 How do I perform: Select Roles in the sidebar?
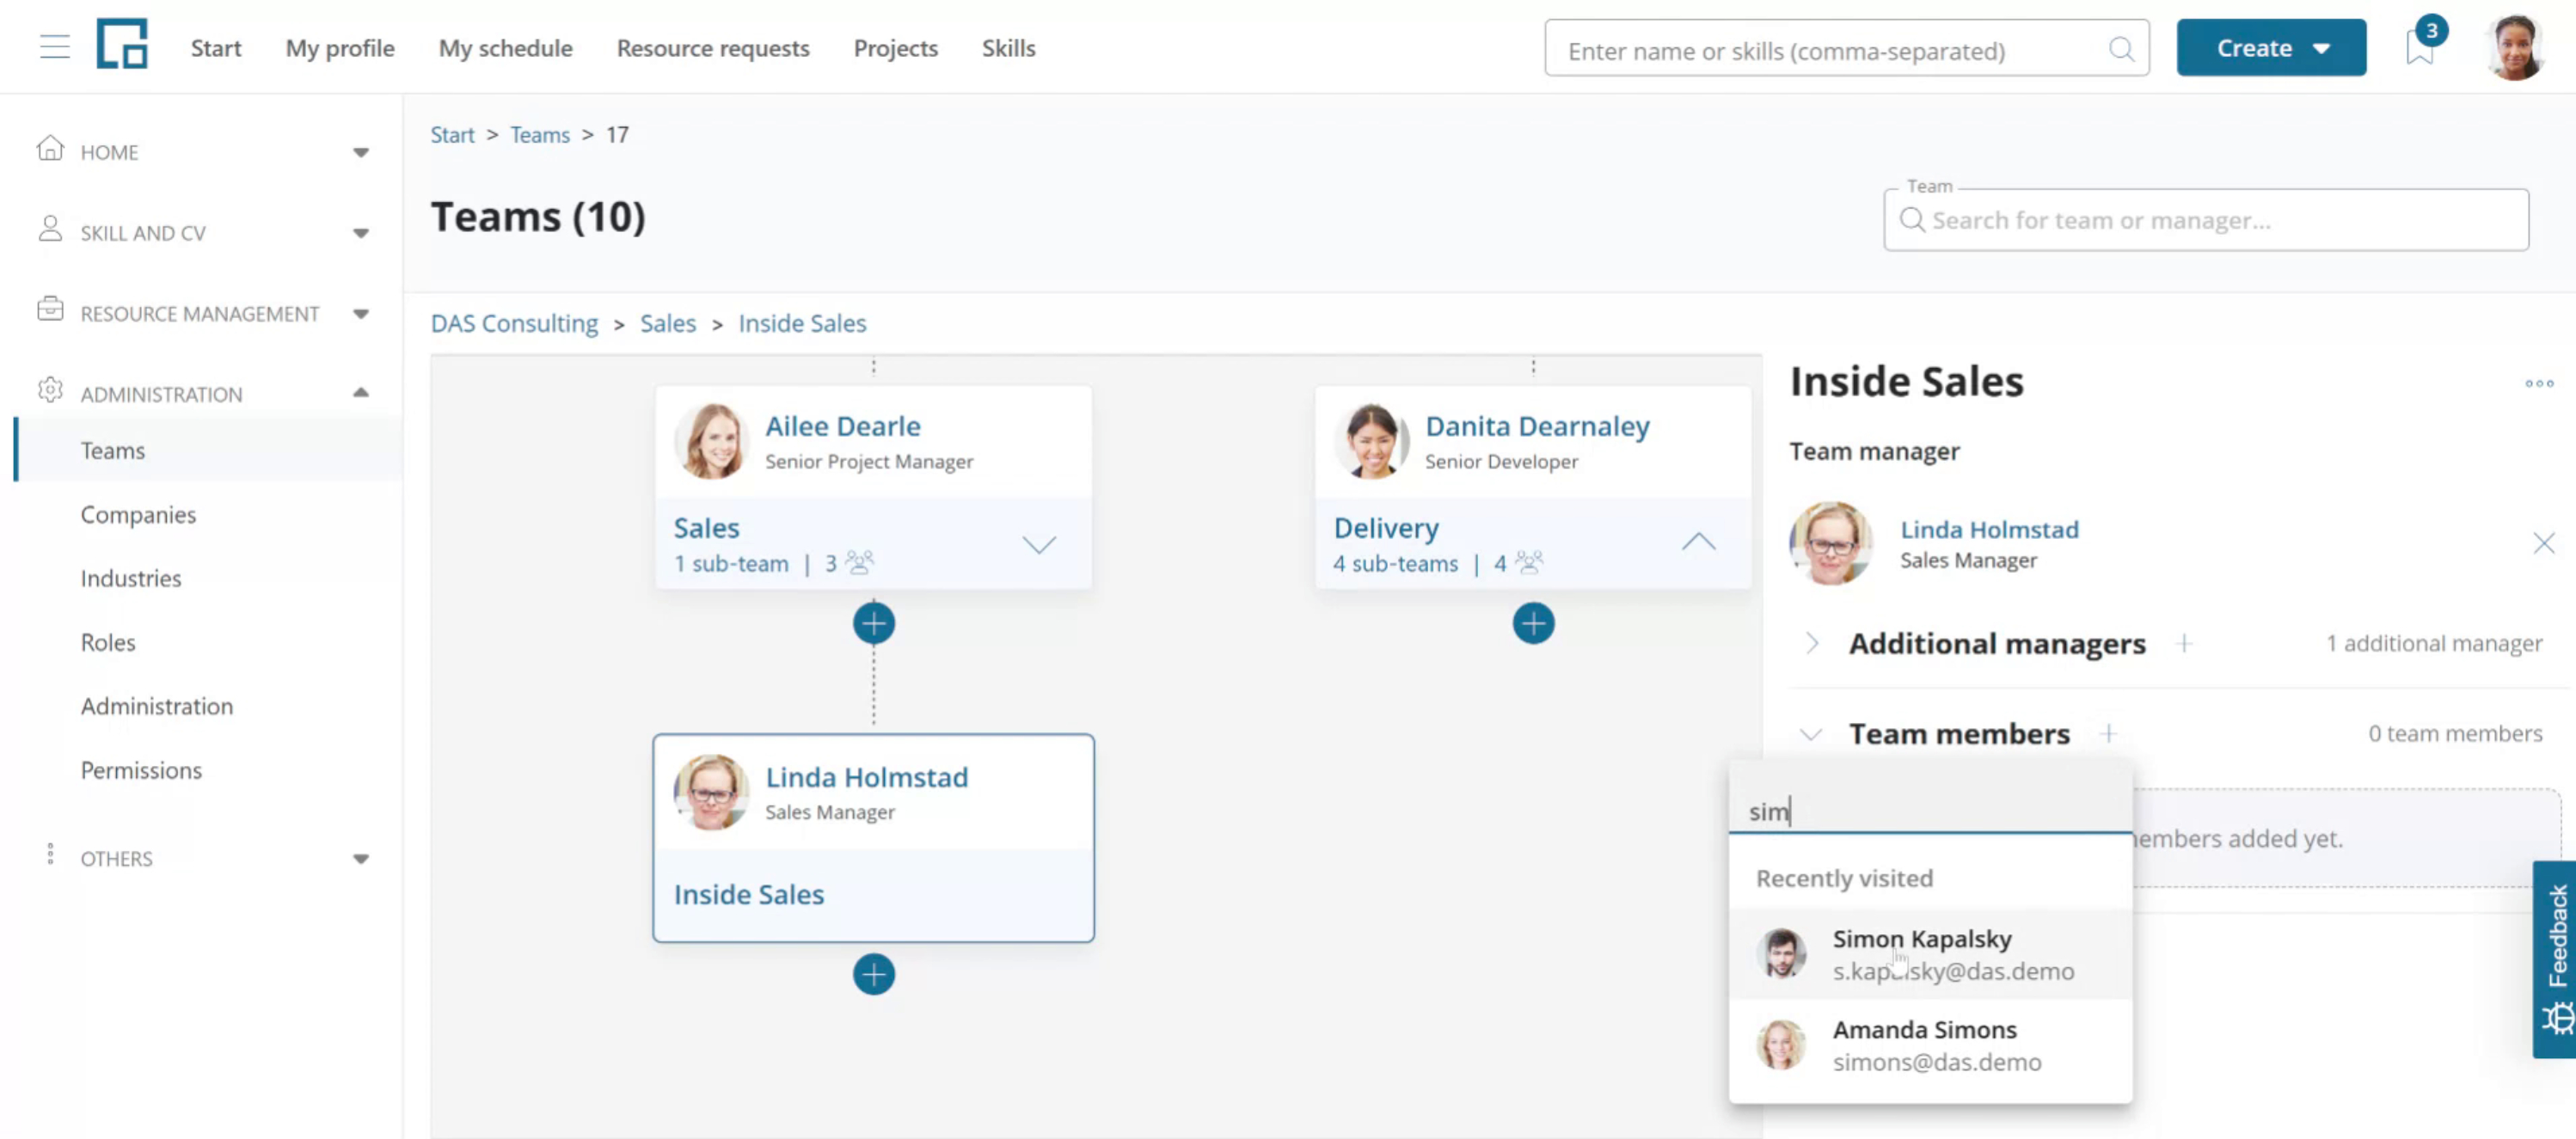tap(108, 642)
